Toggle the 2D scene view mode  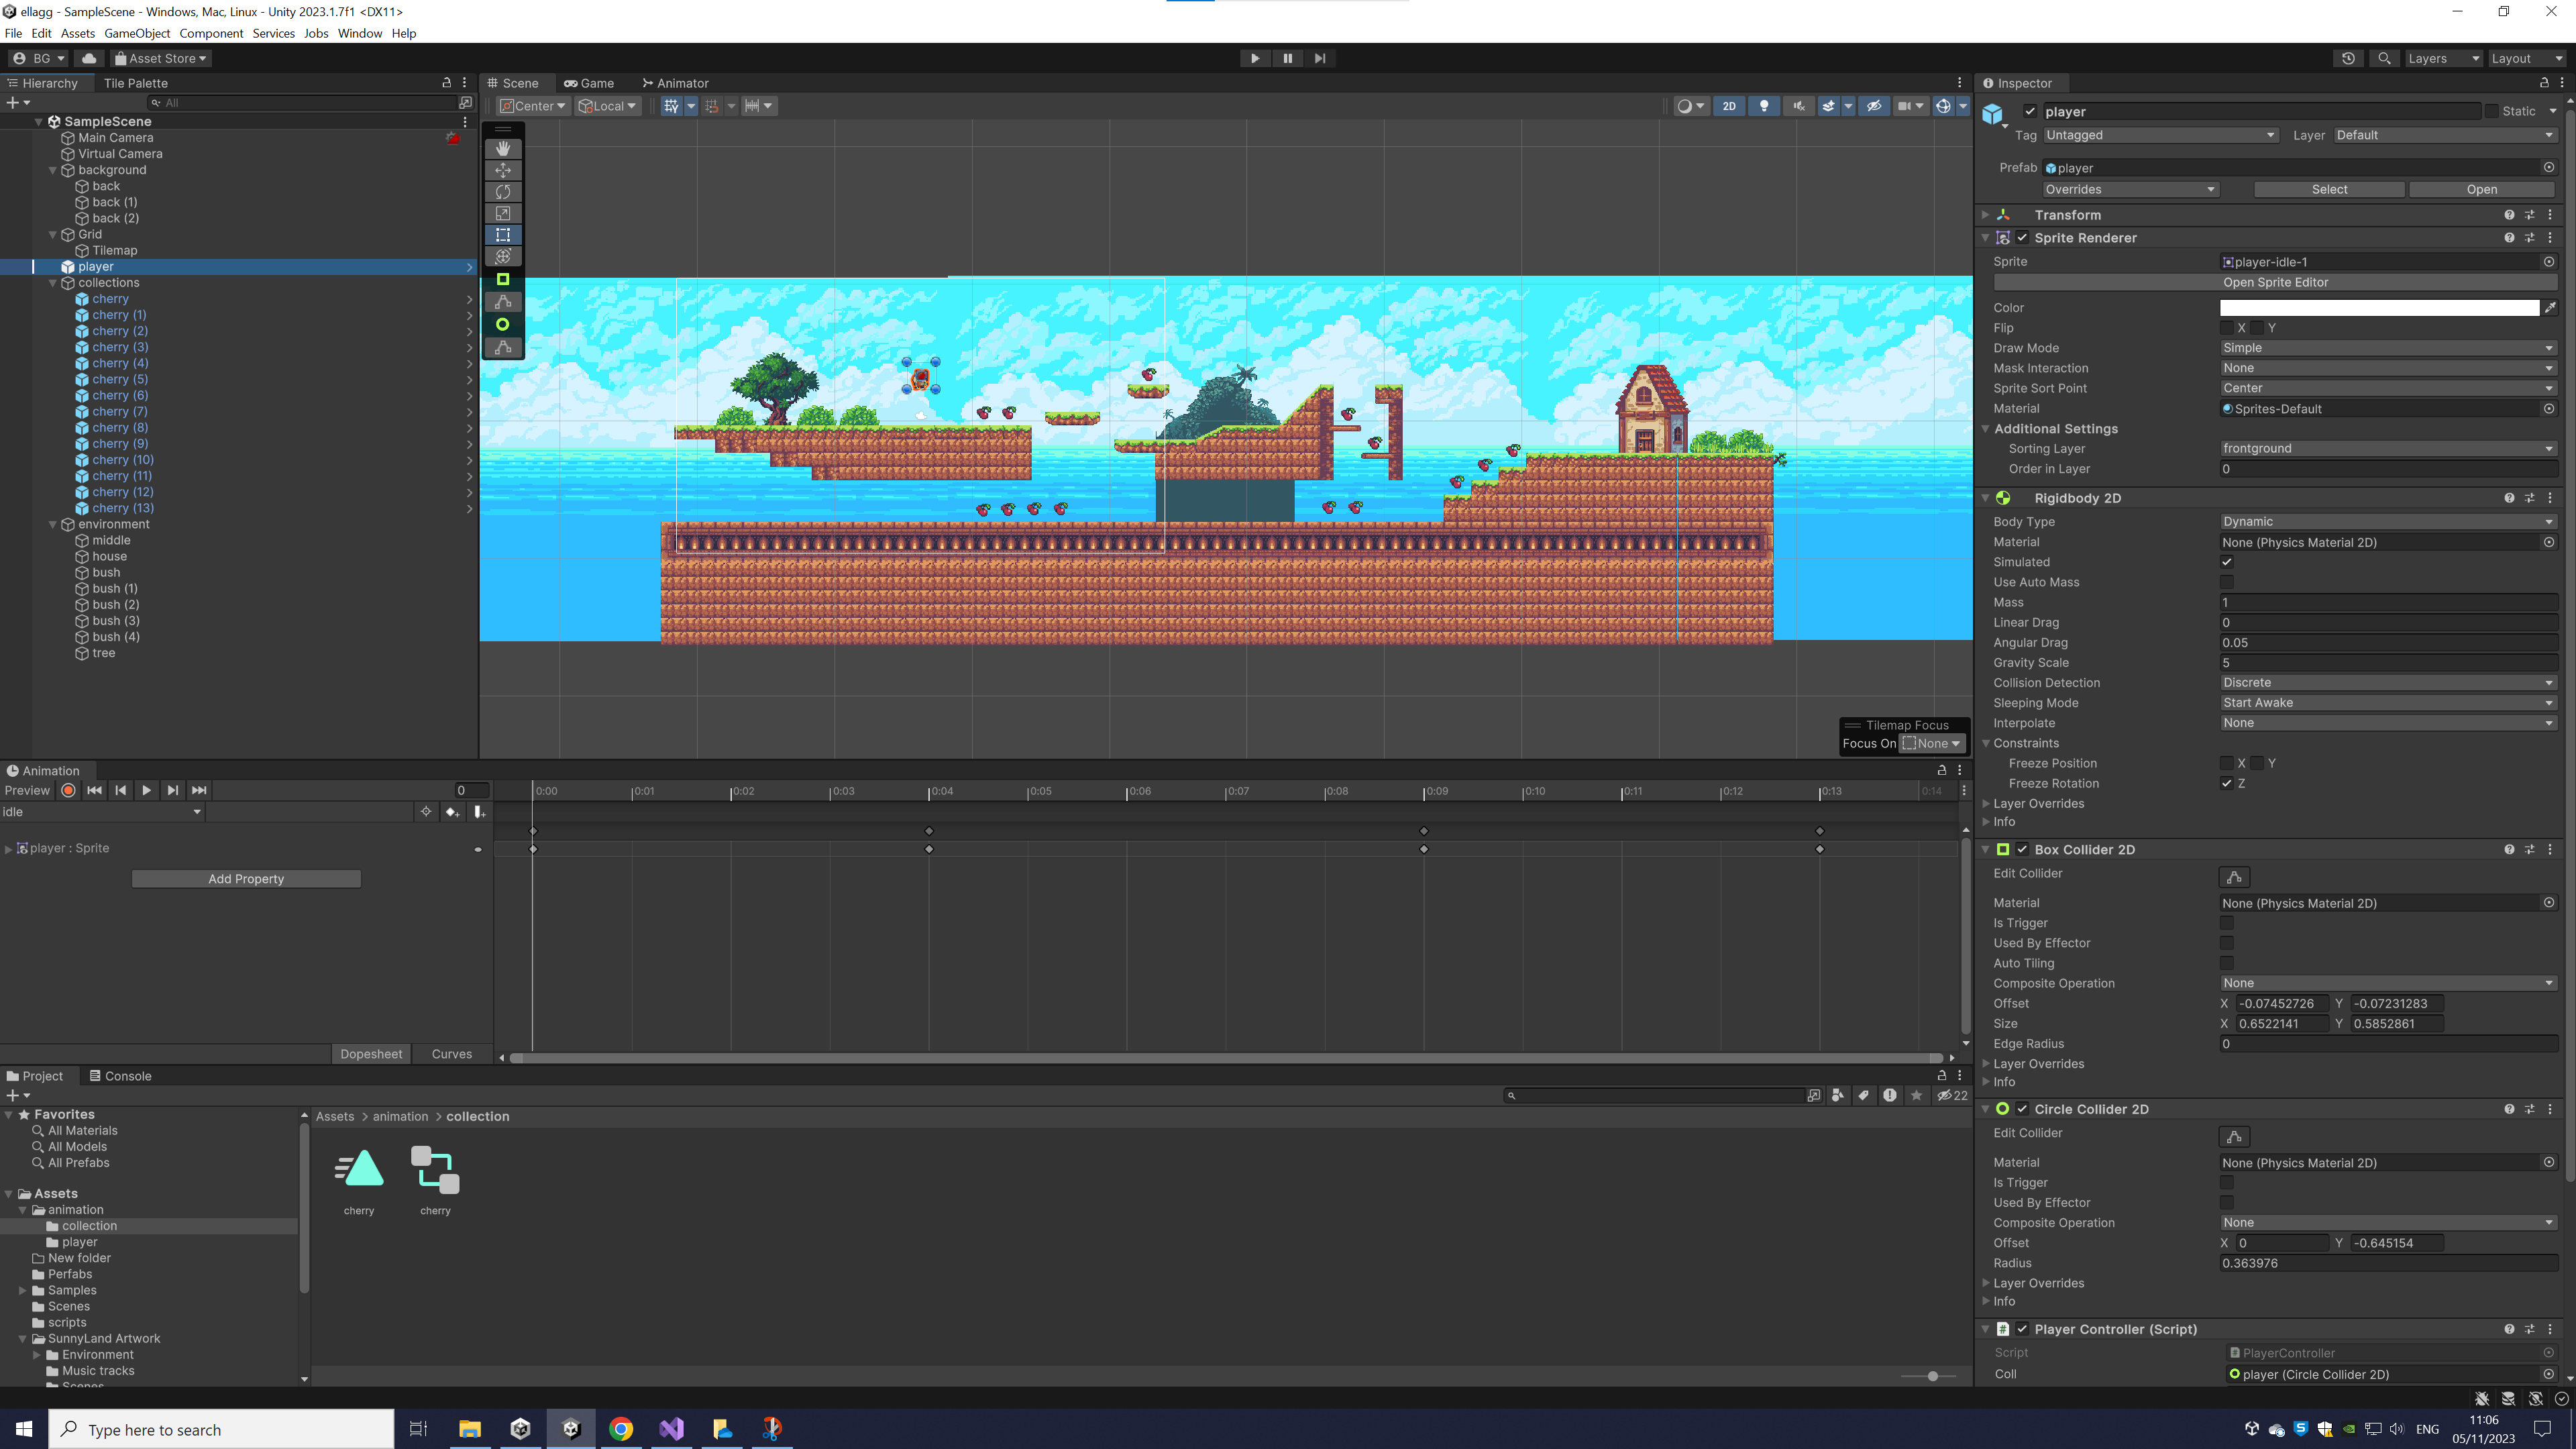coord(1729,106)
